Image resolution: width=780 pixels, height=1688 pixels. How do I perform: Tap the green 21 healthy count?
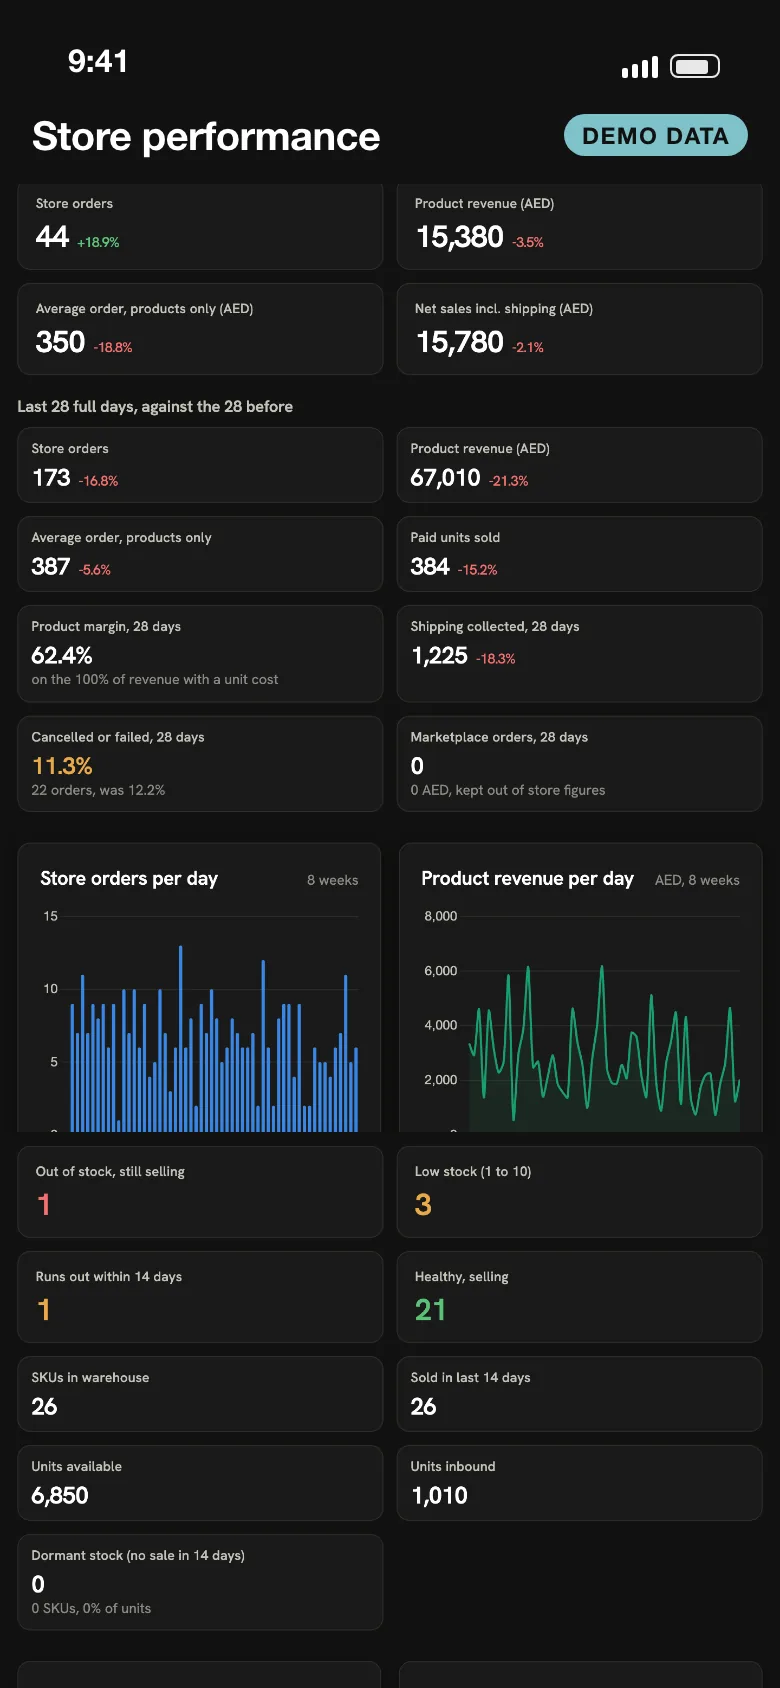(430, 1310)
